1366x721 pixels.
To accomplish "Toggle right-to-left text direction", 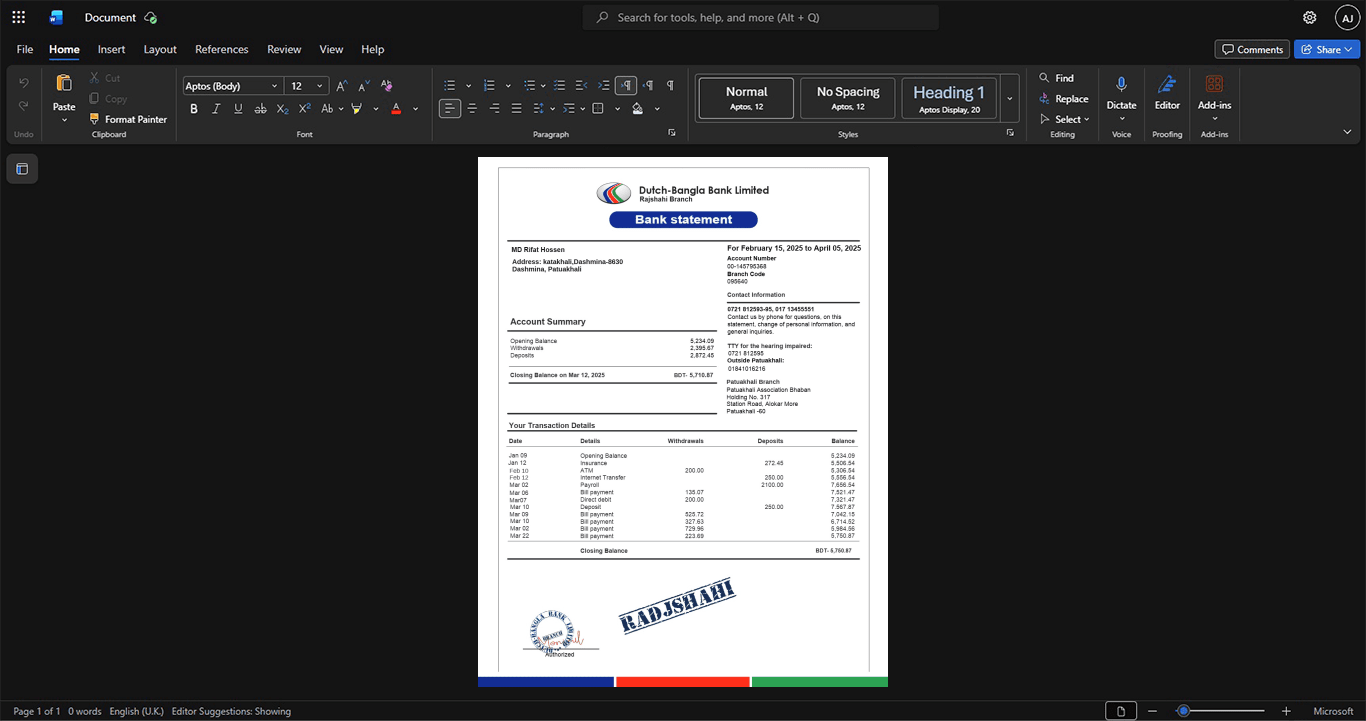I will point(648,86).
